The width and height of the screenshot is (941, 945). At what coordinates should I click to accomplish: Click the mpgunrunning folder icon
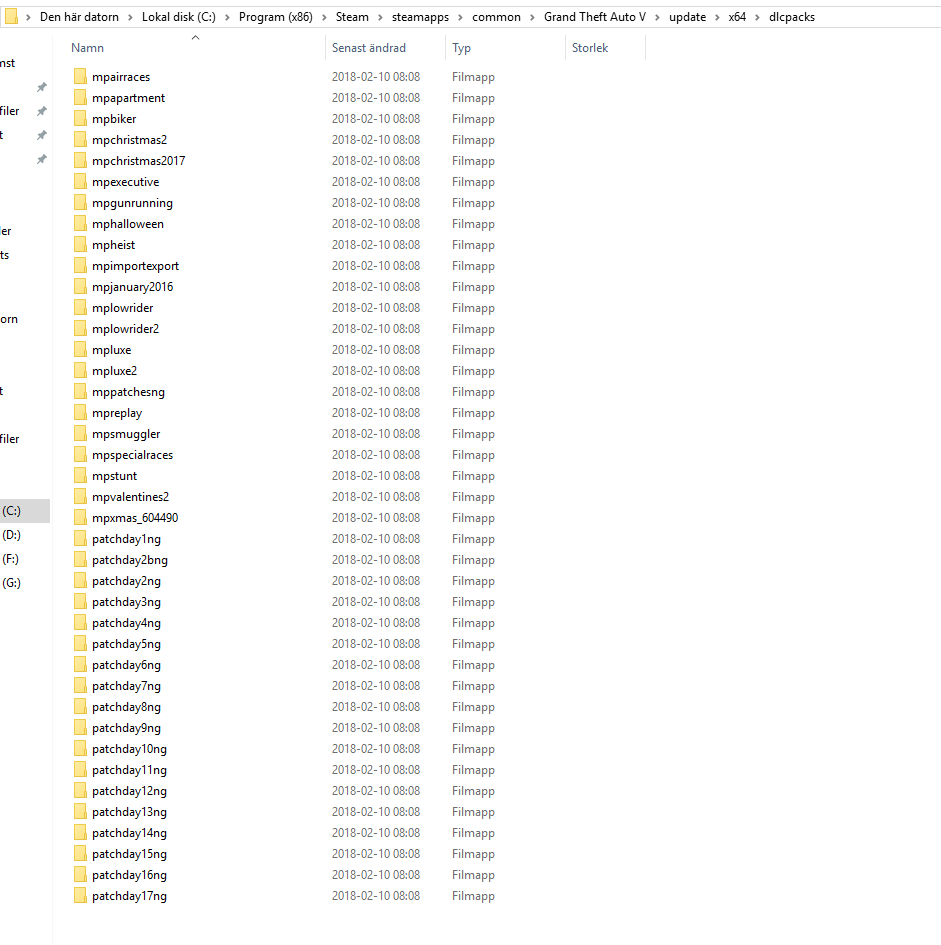(x=80, y=202)
